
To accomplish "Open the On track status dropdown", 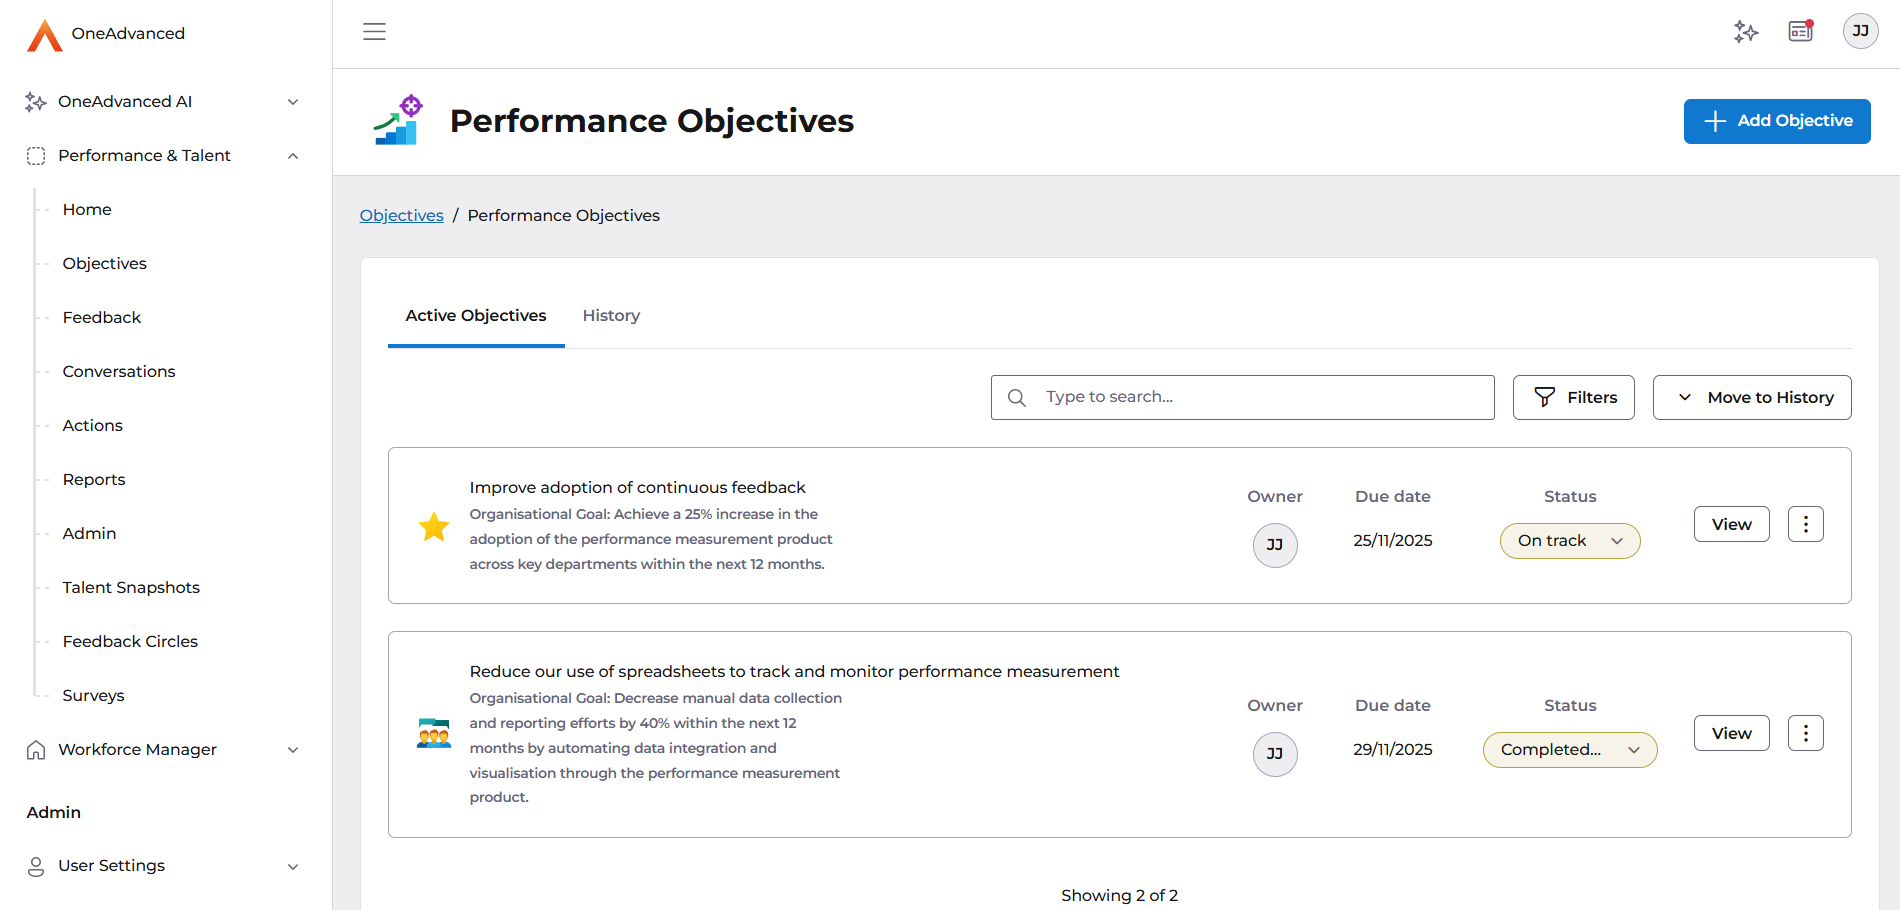I will coord(1569,541).
